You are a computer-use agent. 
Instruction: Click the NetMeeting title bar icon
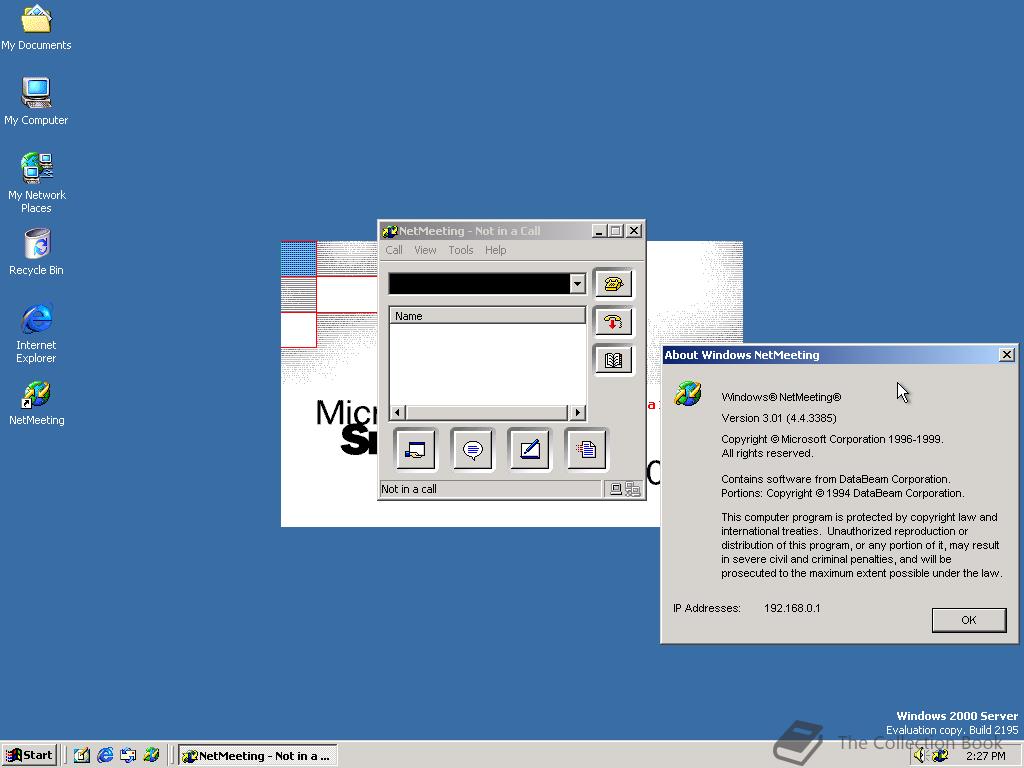(390, 231)
